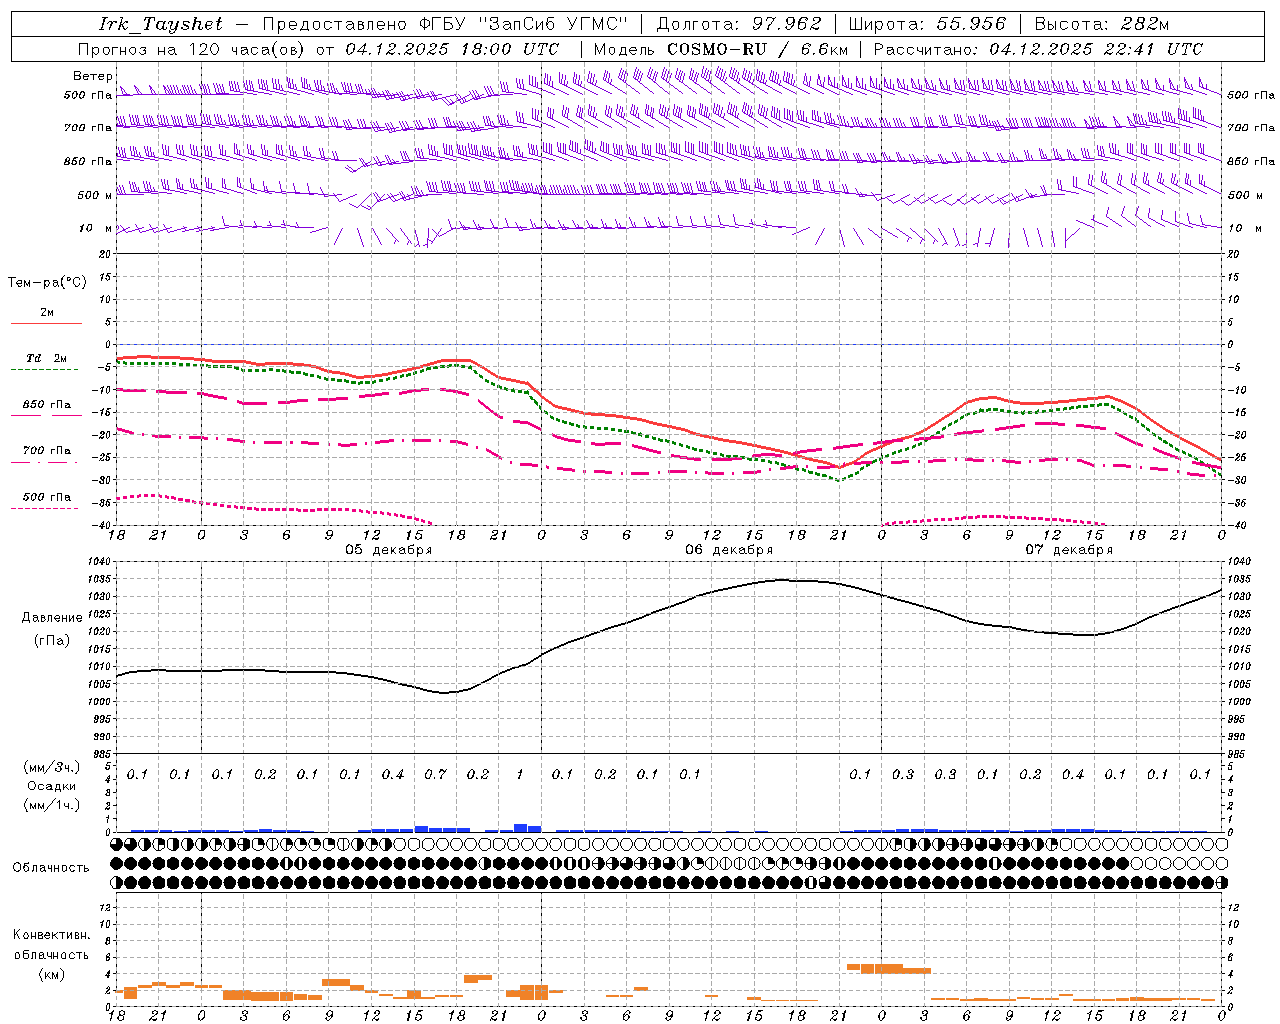The height and width of the screenshot is (1024, 1280).
Task: Click the 0.7 precipitation value
Action: [435, 775]
